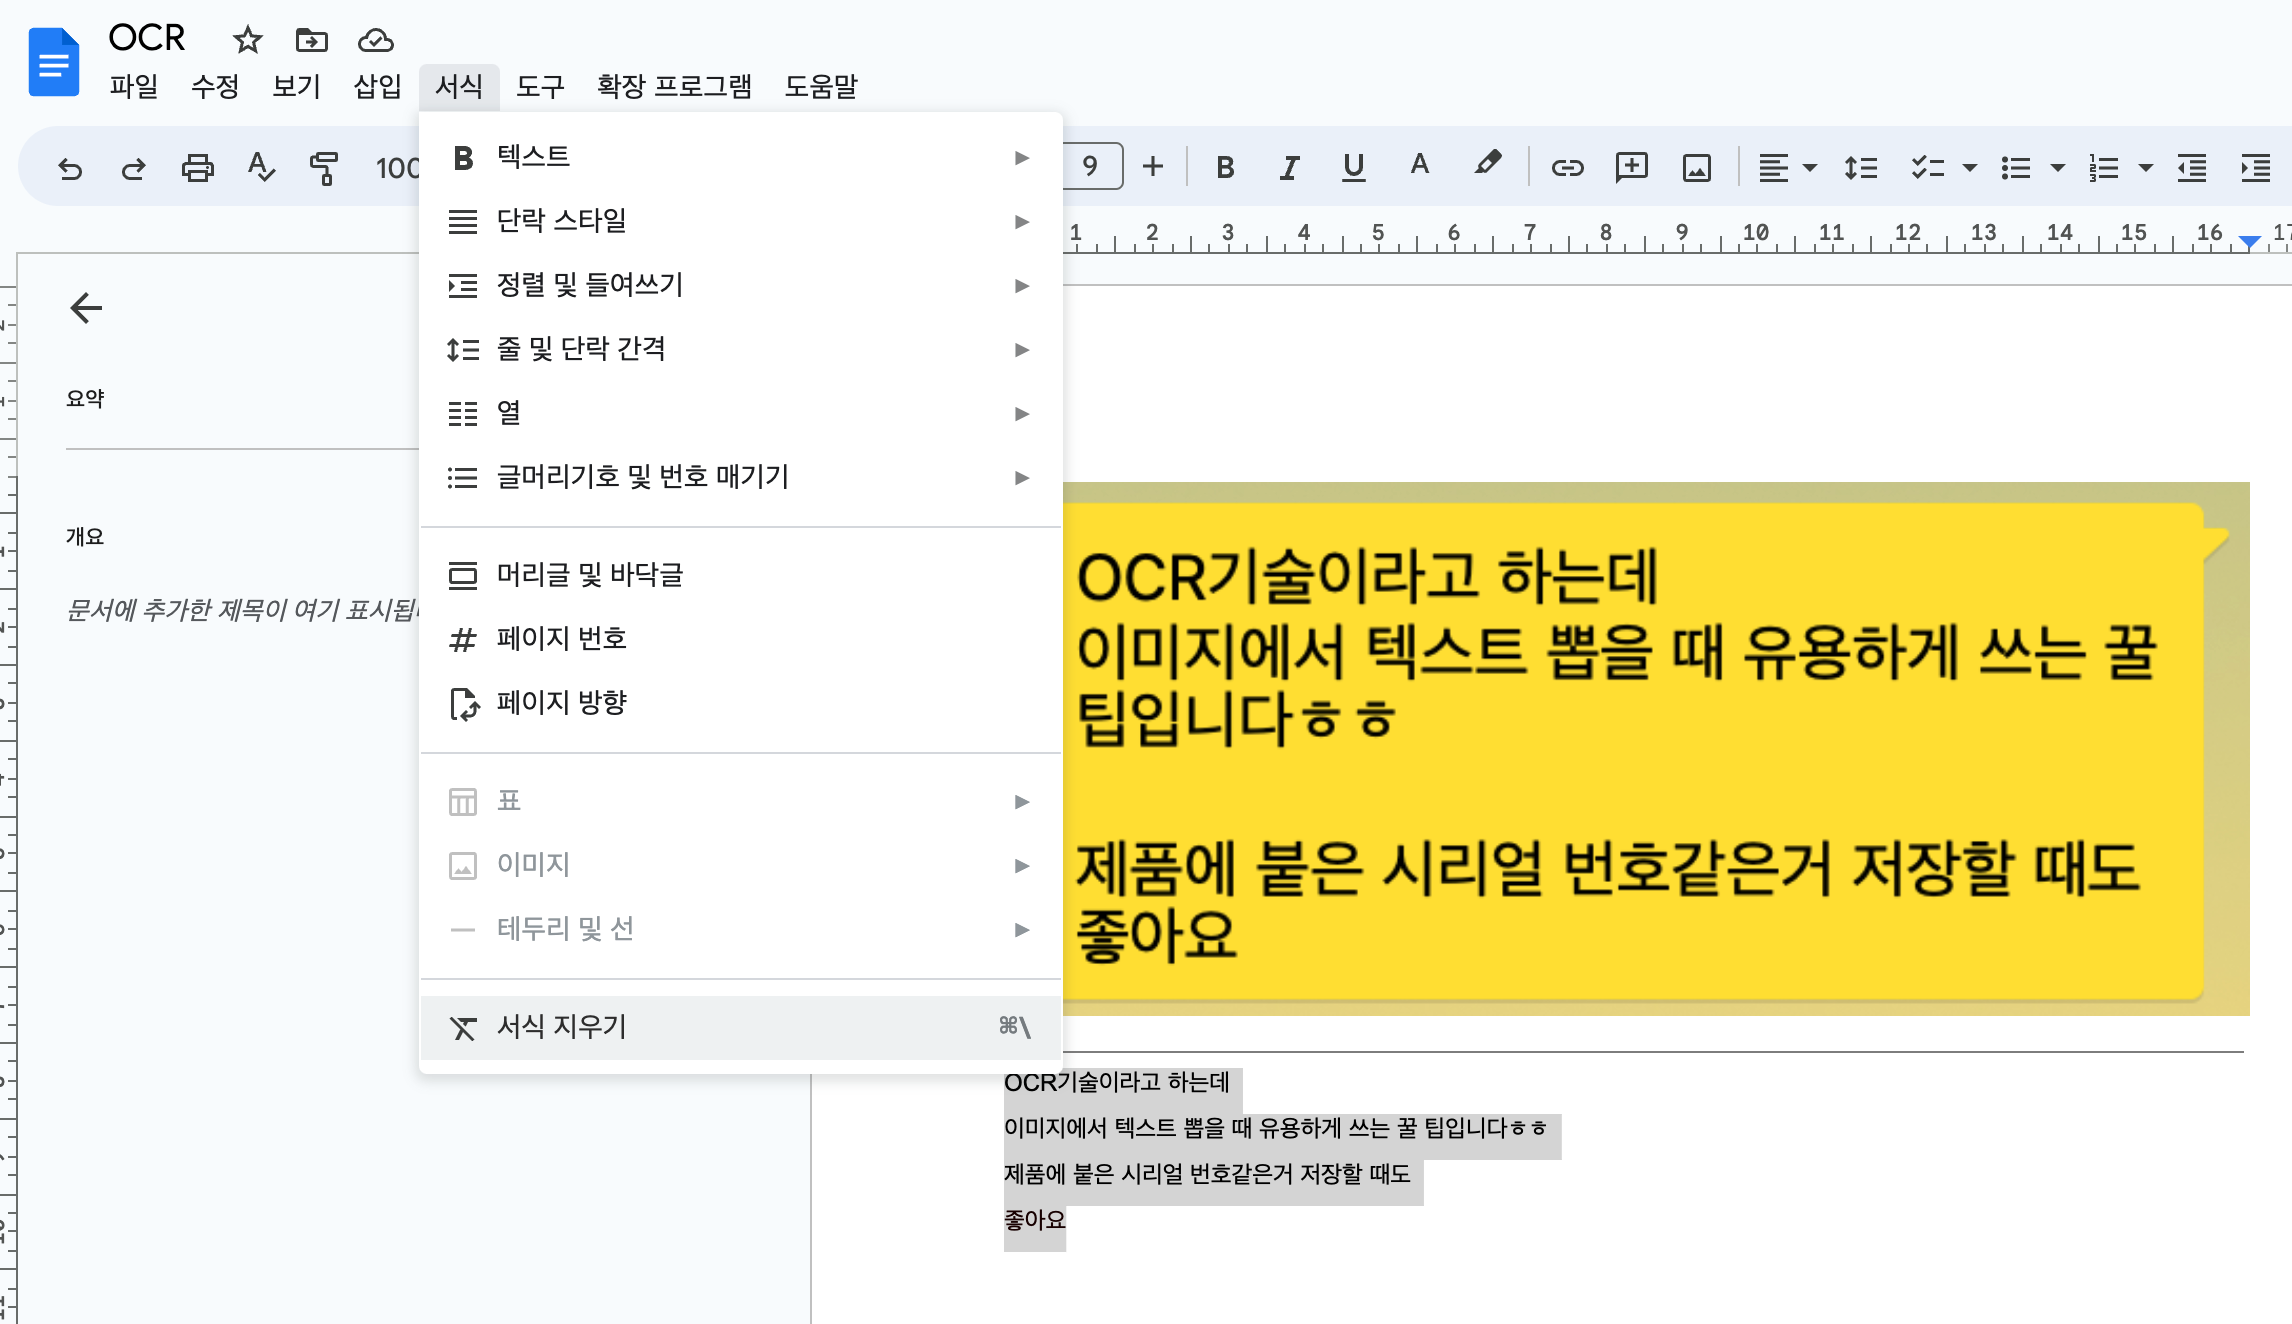
Task: Click the print icon
Action: tap(197, 168)
